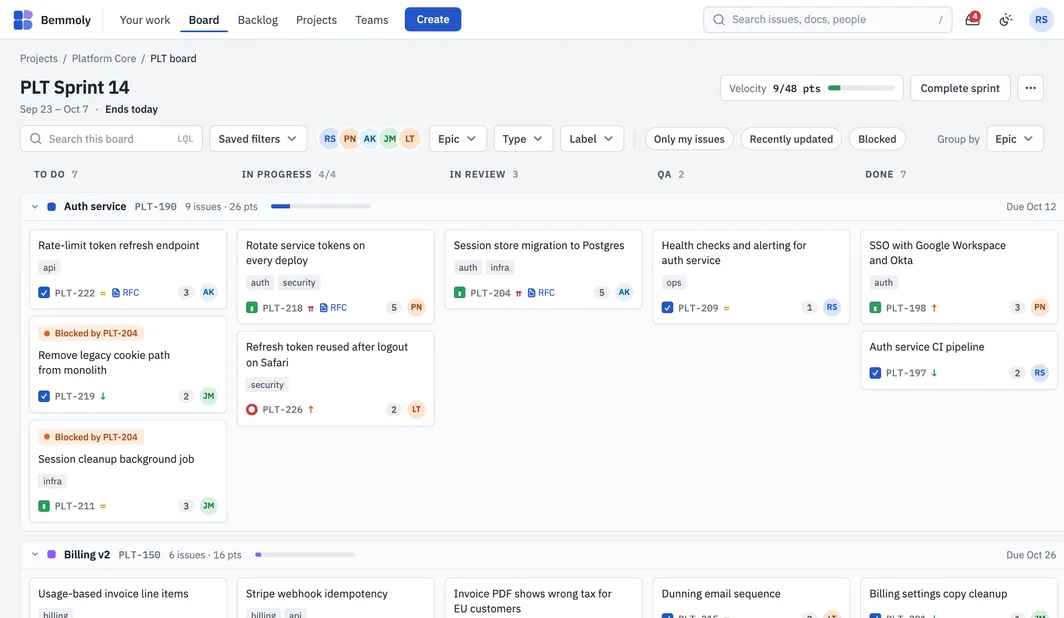Viewport: 1064px width, 618px height.
Task: Click task checkbox icon on PLT-222
Action: pyautogui.click(x=44, y=293)
